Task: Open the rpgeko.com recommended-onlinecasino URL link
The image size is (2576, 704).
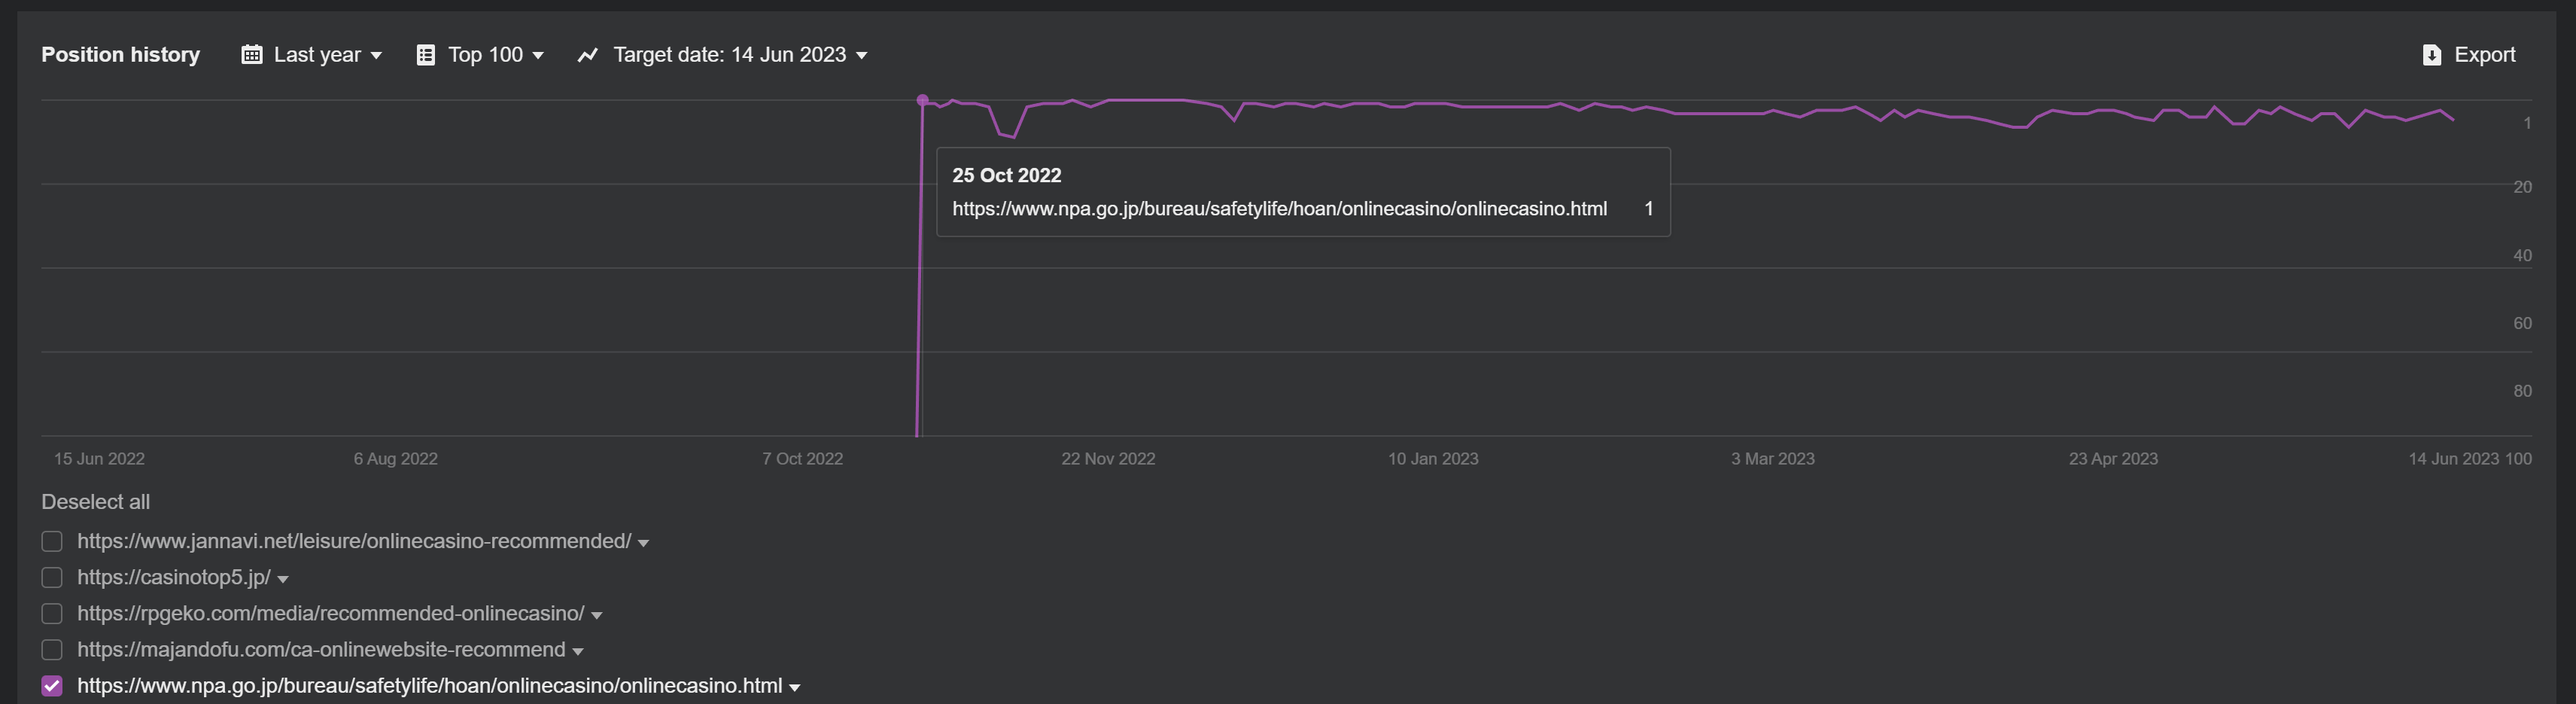Action: click(330, 614)
